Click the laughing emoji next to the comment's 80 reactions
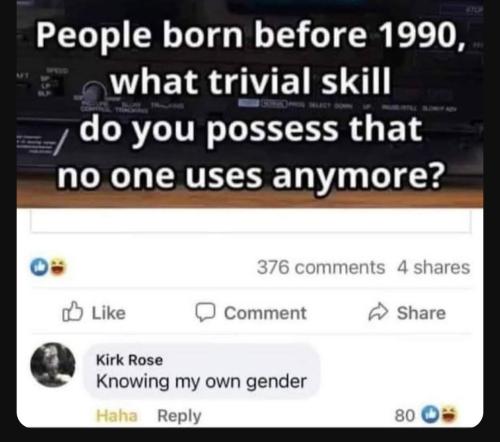The height and width of the screenshot is (442, 500). point(449,415)
